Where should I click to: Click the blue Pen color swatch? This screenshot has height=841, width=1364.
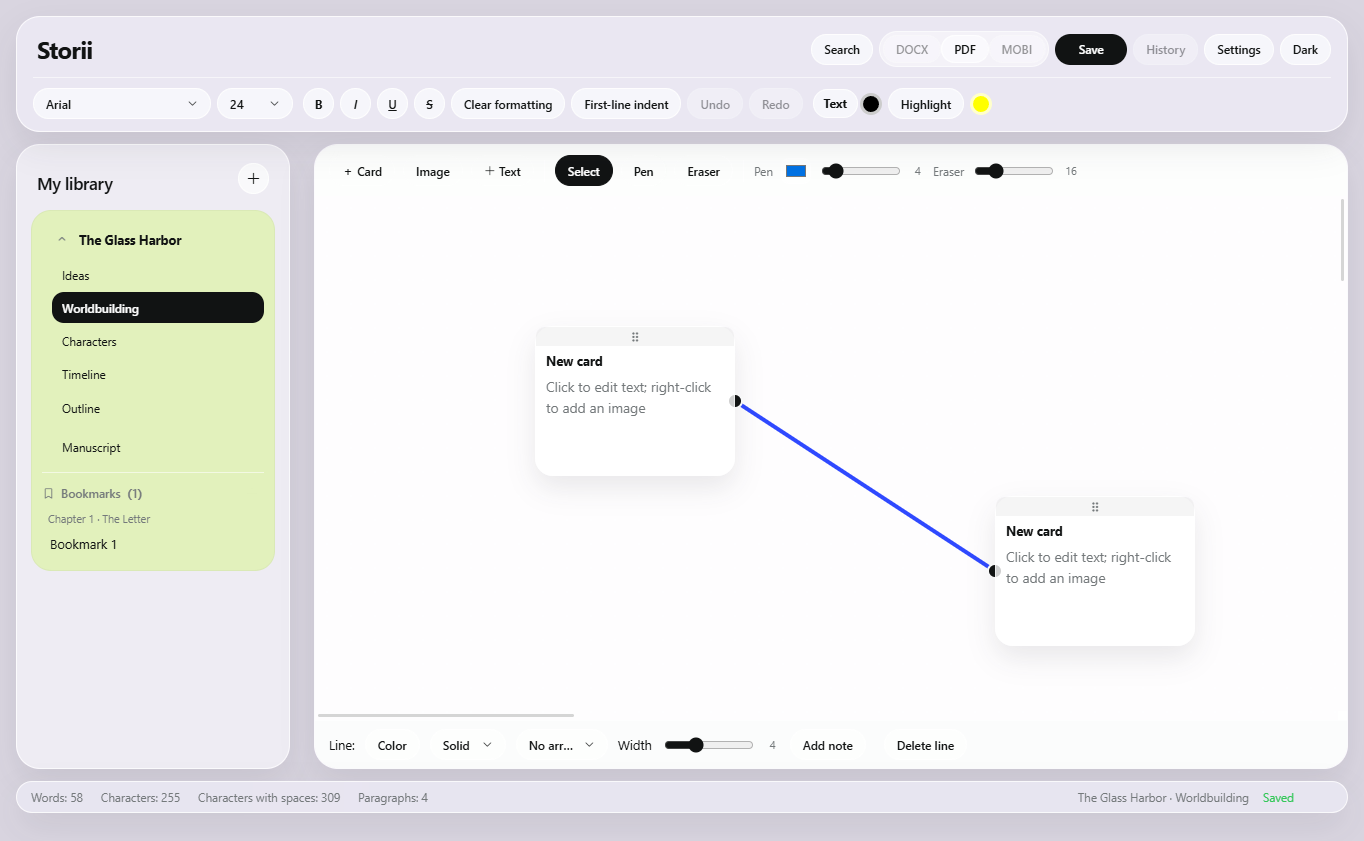pyautogui.click(x=796, y=171)
